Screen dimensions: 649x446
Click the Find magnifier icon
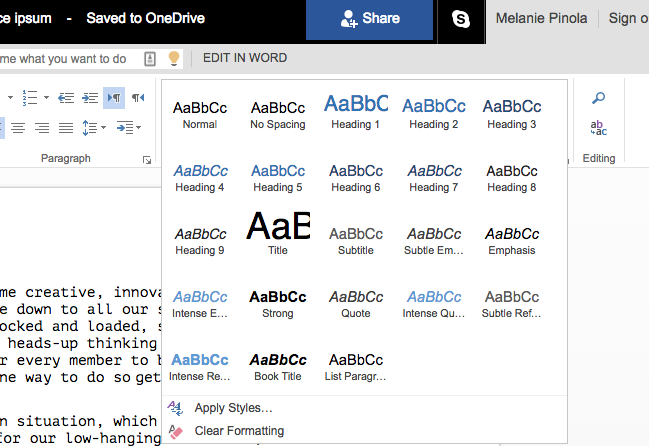click(x=599, y=98)
